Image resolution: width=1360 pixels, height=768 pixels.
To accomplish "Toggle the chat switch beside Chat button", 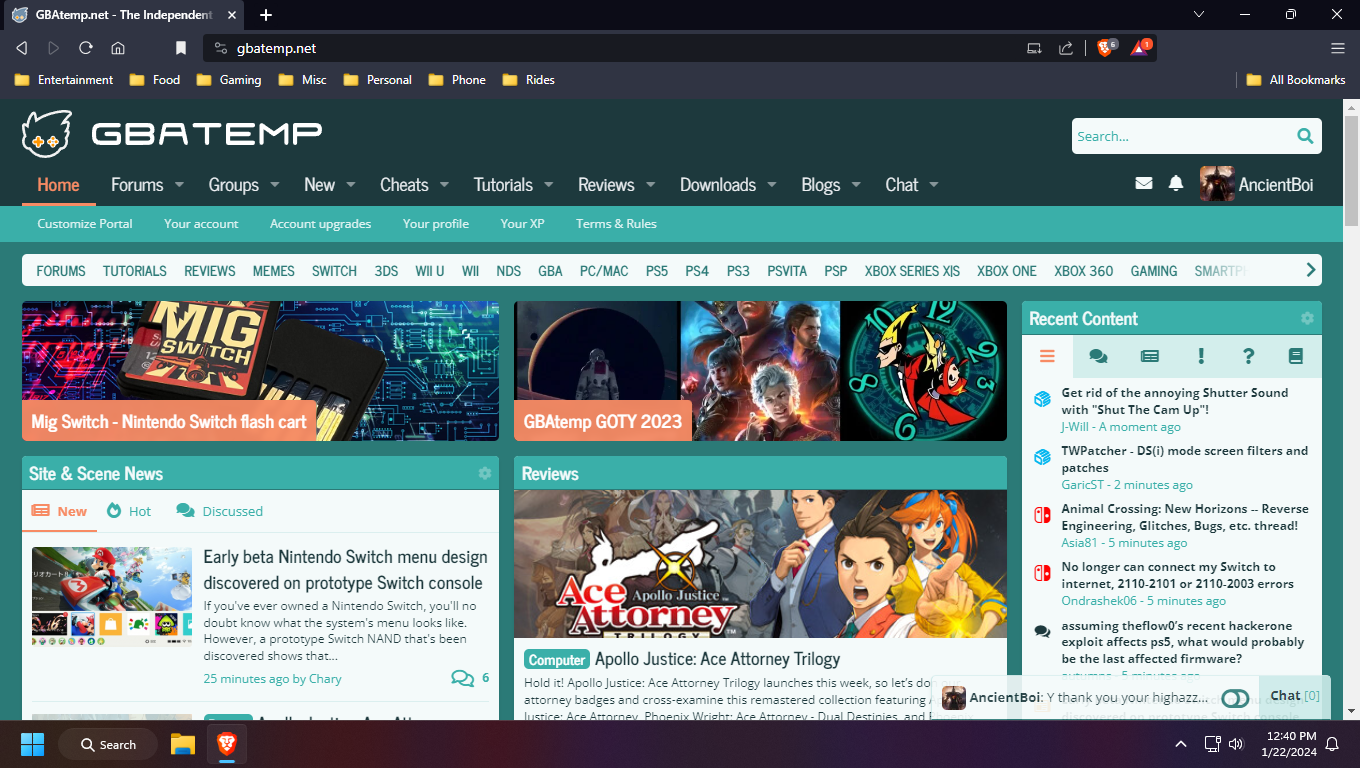I will (x=1235, y=698).
